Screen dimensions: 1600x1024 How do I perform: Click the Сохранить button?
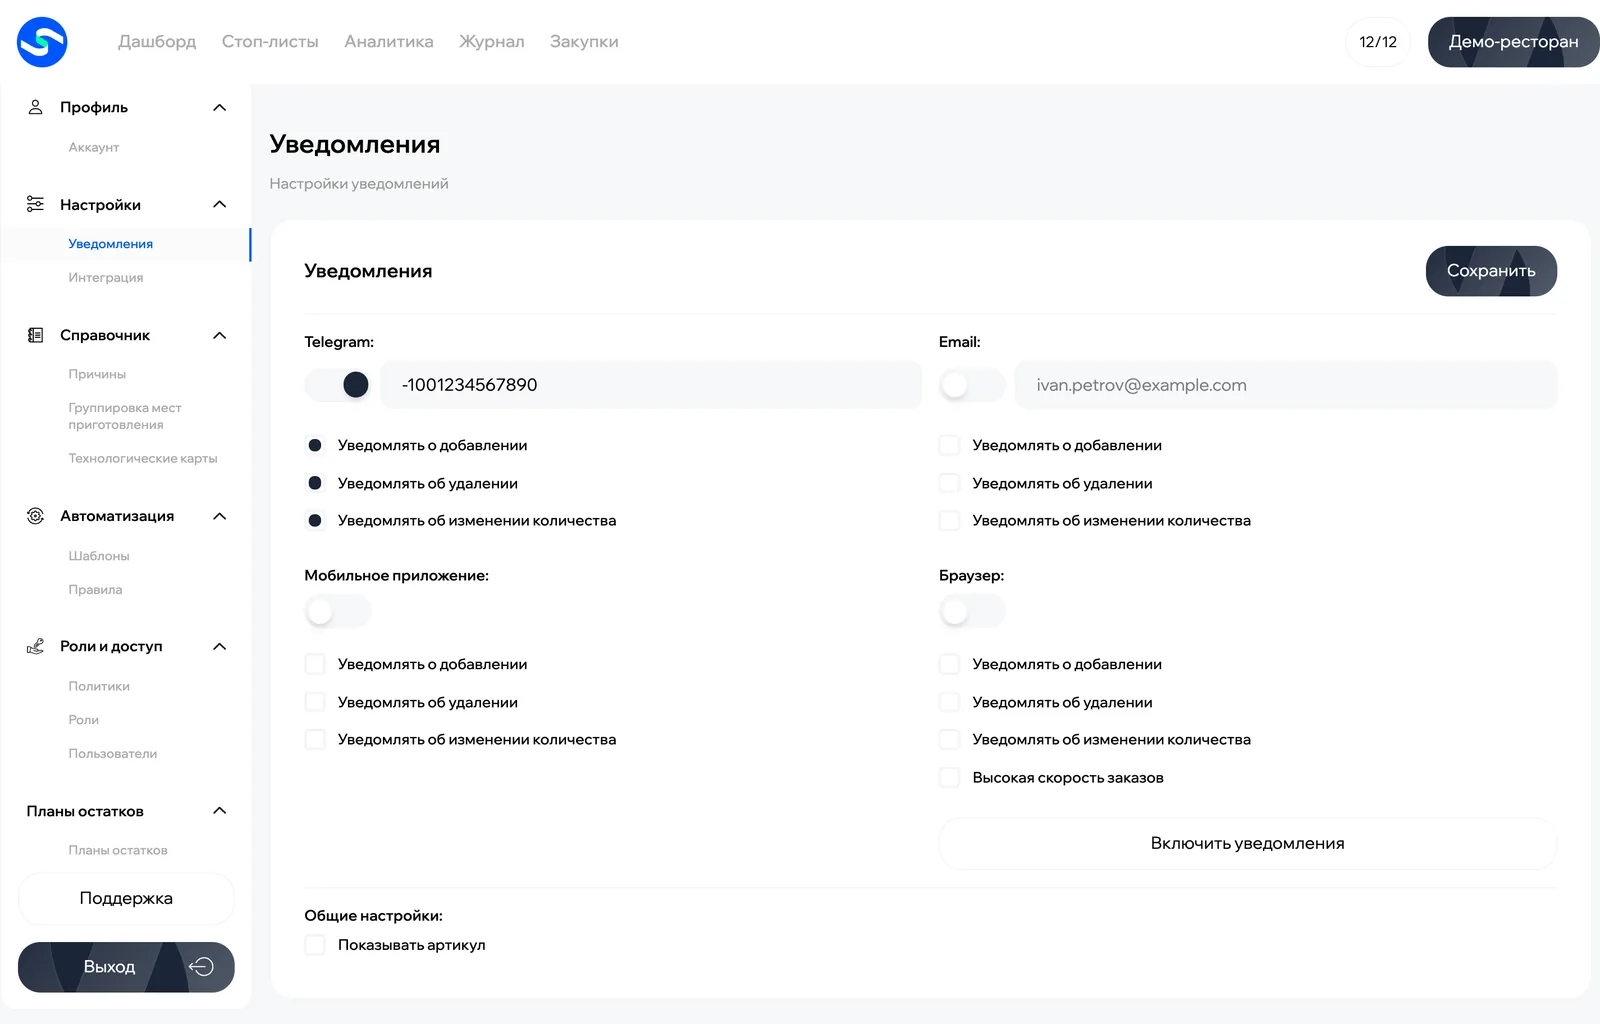click(x=1491, y=271)
